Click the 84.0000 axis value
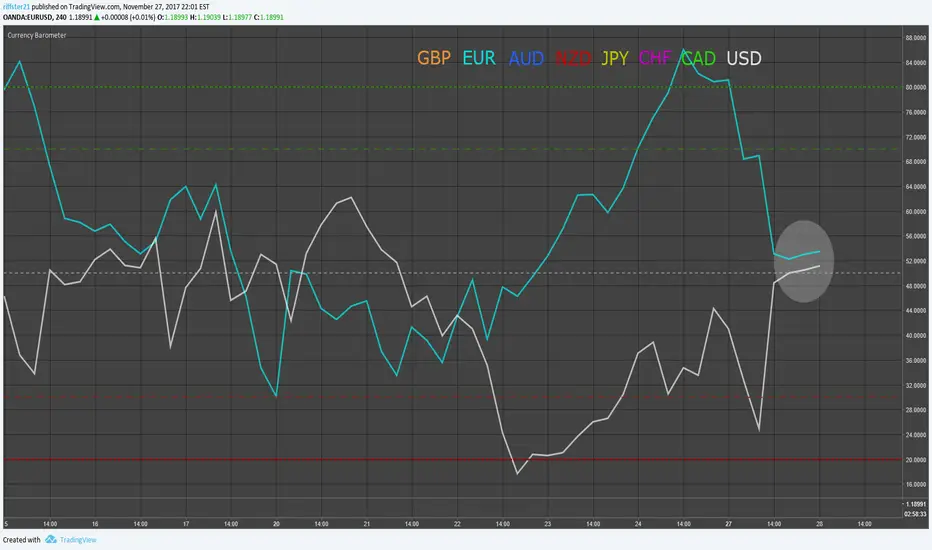Screen dimensions: 932x550 915,62
